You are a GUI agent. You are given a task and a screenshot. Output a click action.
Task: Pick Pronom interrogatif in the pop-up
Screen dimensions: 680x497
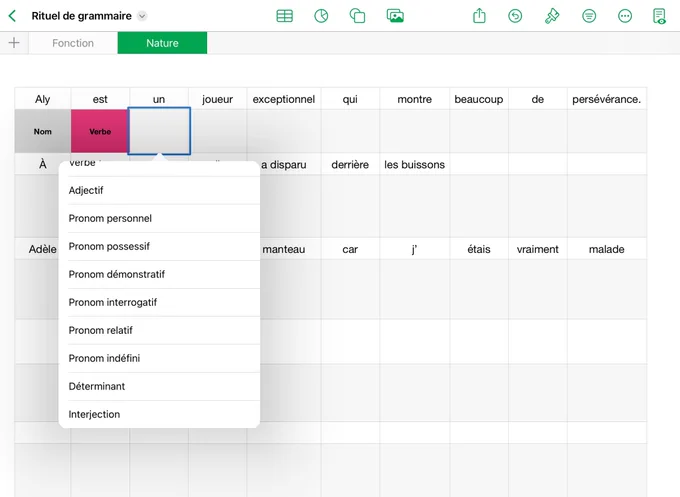coord(159,302)
